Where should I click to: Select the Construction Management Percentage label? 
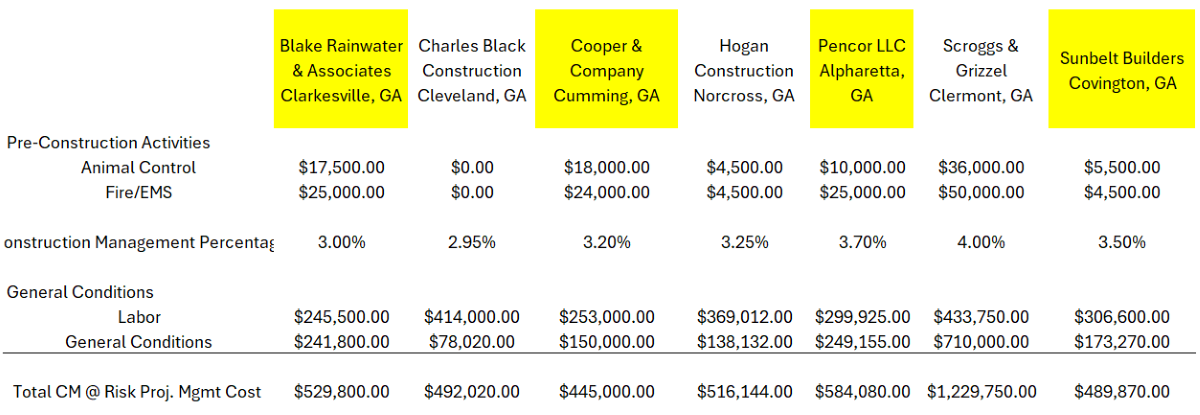pos(138,242)
